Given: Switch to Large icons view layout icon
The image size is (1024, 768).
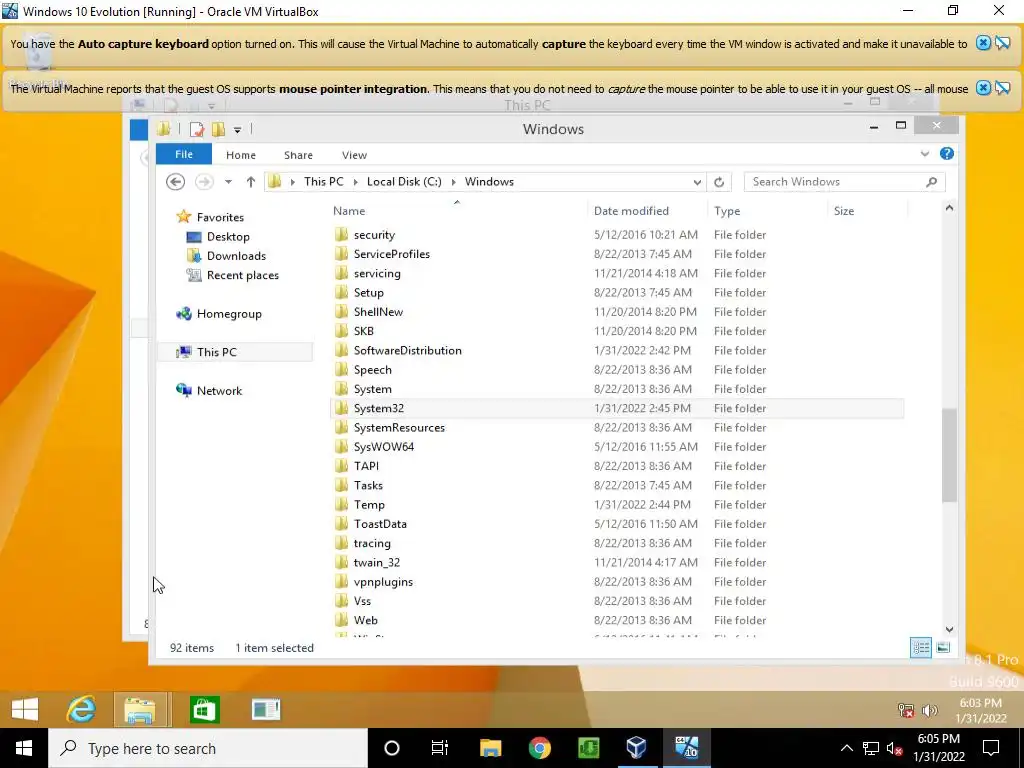Looking at the screenshot, I should pyautogui.click(x=943, y=648).
